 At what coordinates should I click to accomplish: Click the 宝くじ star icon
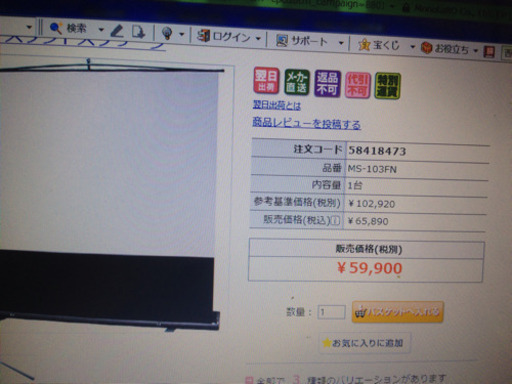pyautogui.click(x=364, y=44)
